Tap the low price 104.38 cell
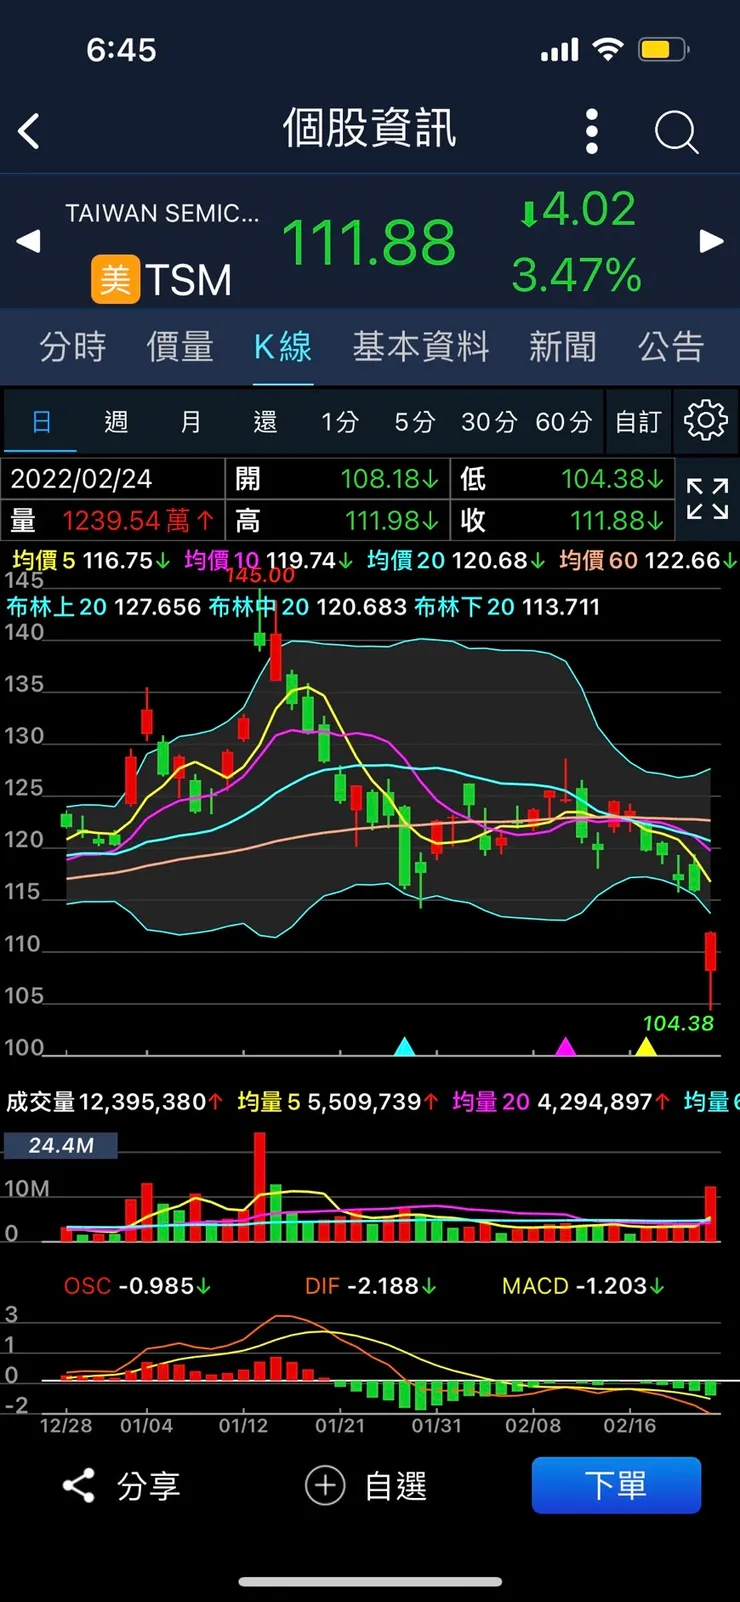Viewport: 740px width, 1602px height. [563, 478]
